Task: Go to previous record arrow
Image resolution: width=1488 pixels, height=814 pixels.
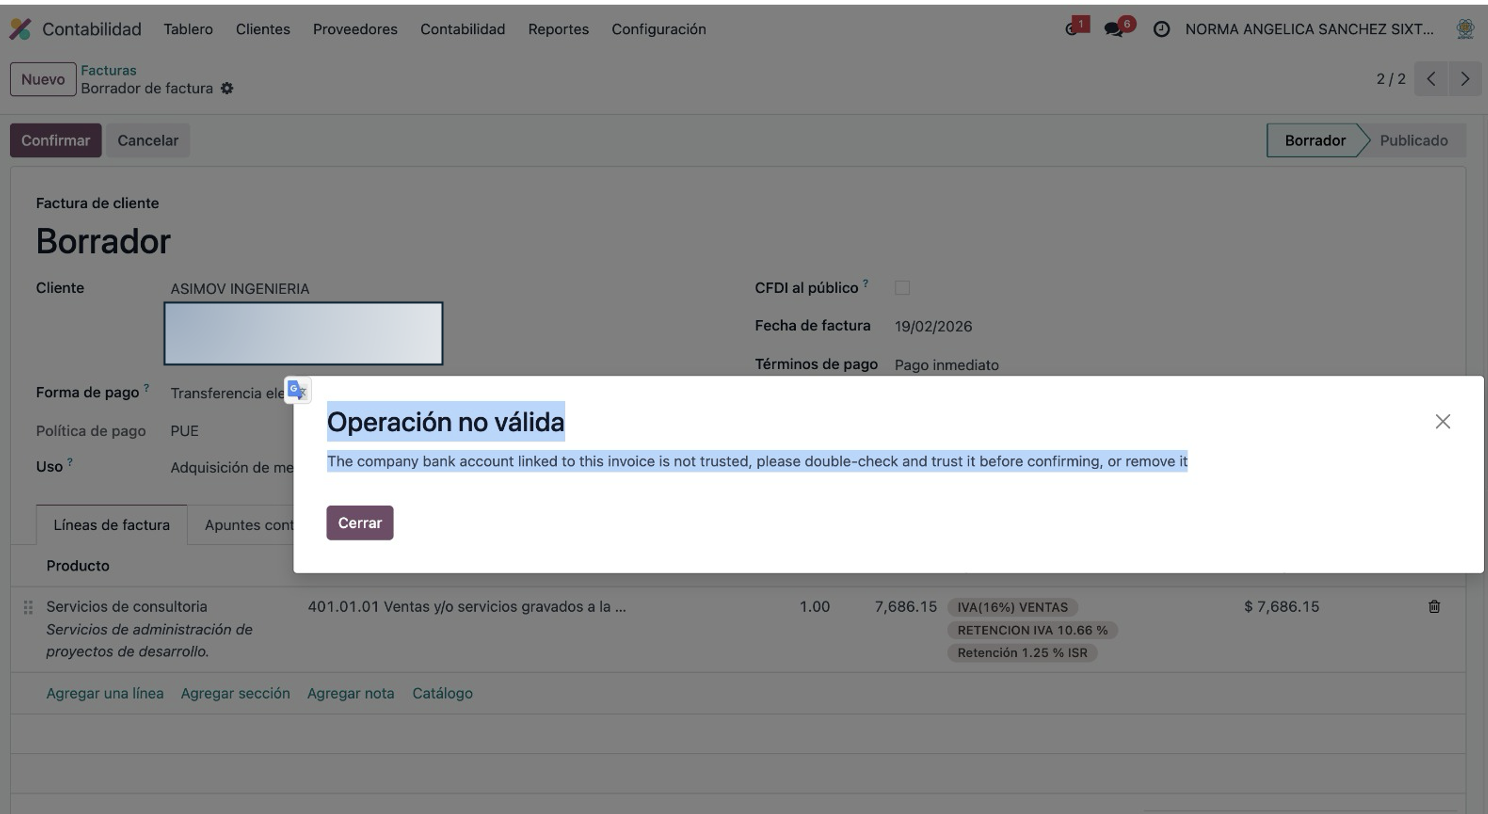Action: (x=1431, y=79)
